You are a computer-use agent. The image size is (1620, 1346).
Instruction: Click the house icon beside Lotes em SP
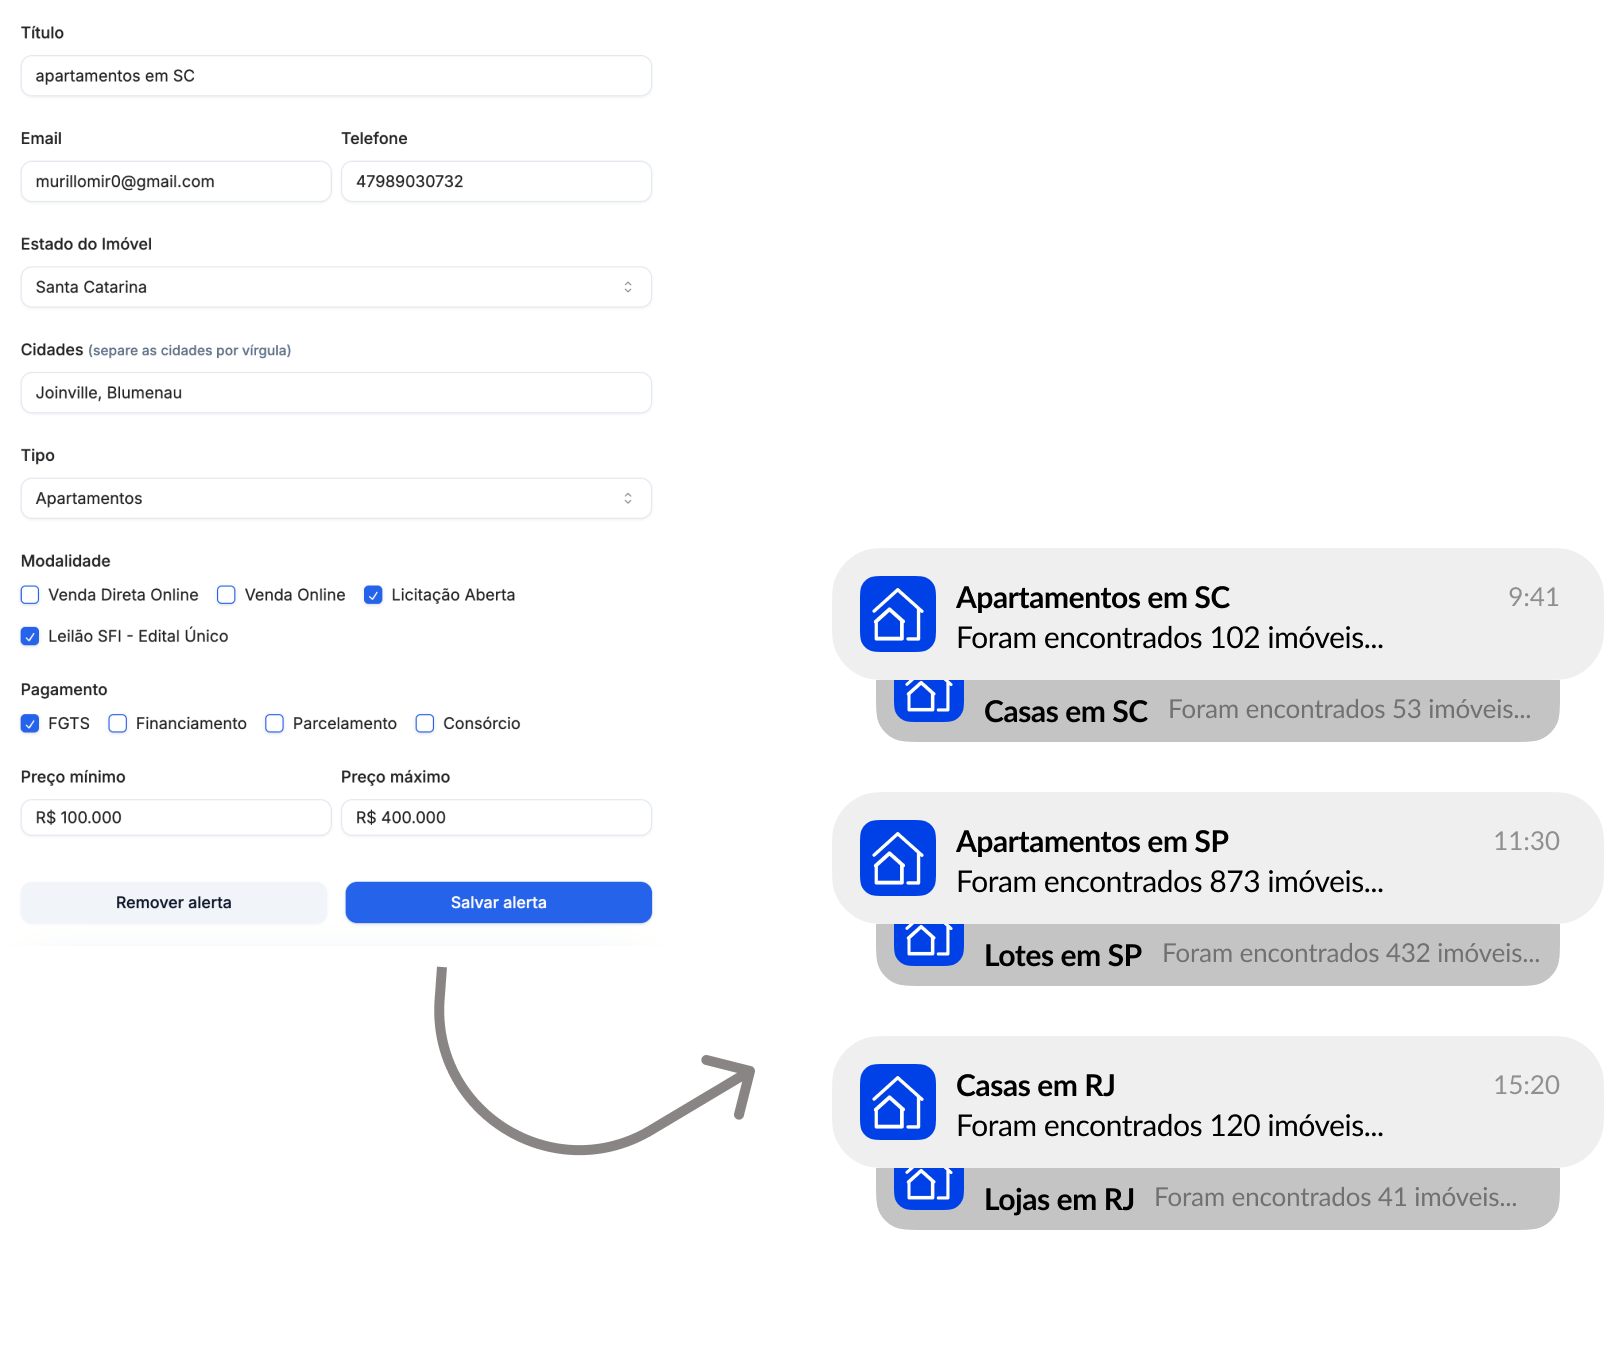(x=929, y=944)
